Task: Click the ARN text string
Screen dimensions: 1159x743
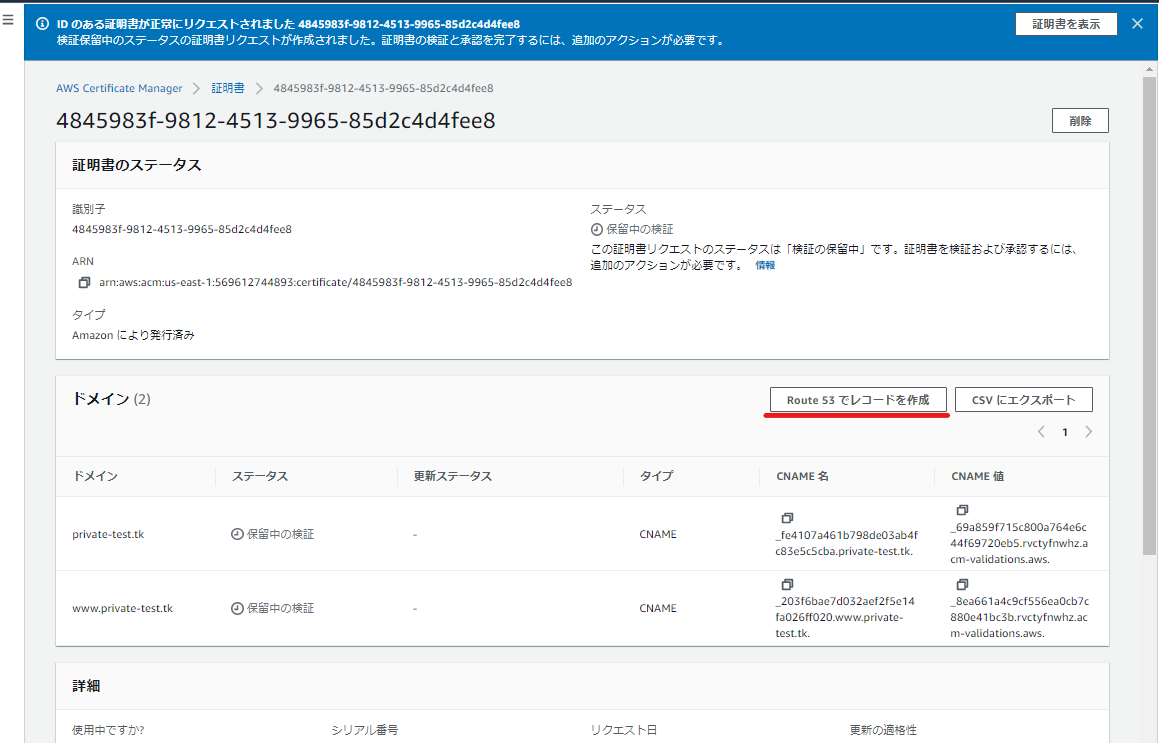Action: pos(336,282)
